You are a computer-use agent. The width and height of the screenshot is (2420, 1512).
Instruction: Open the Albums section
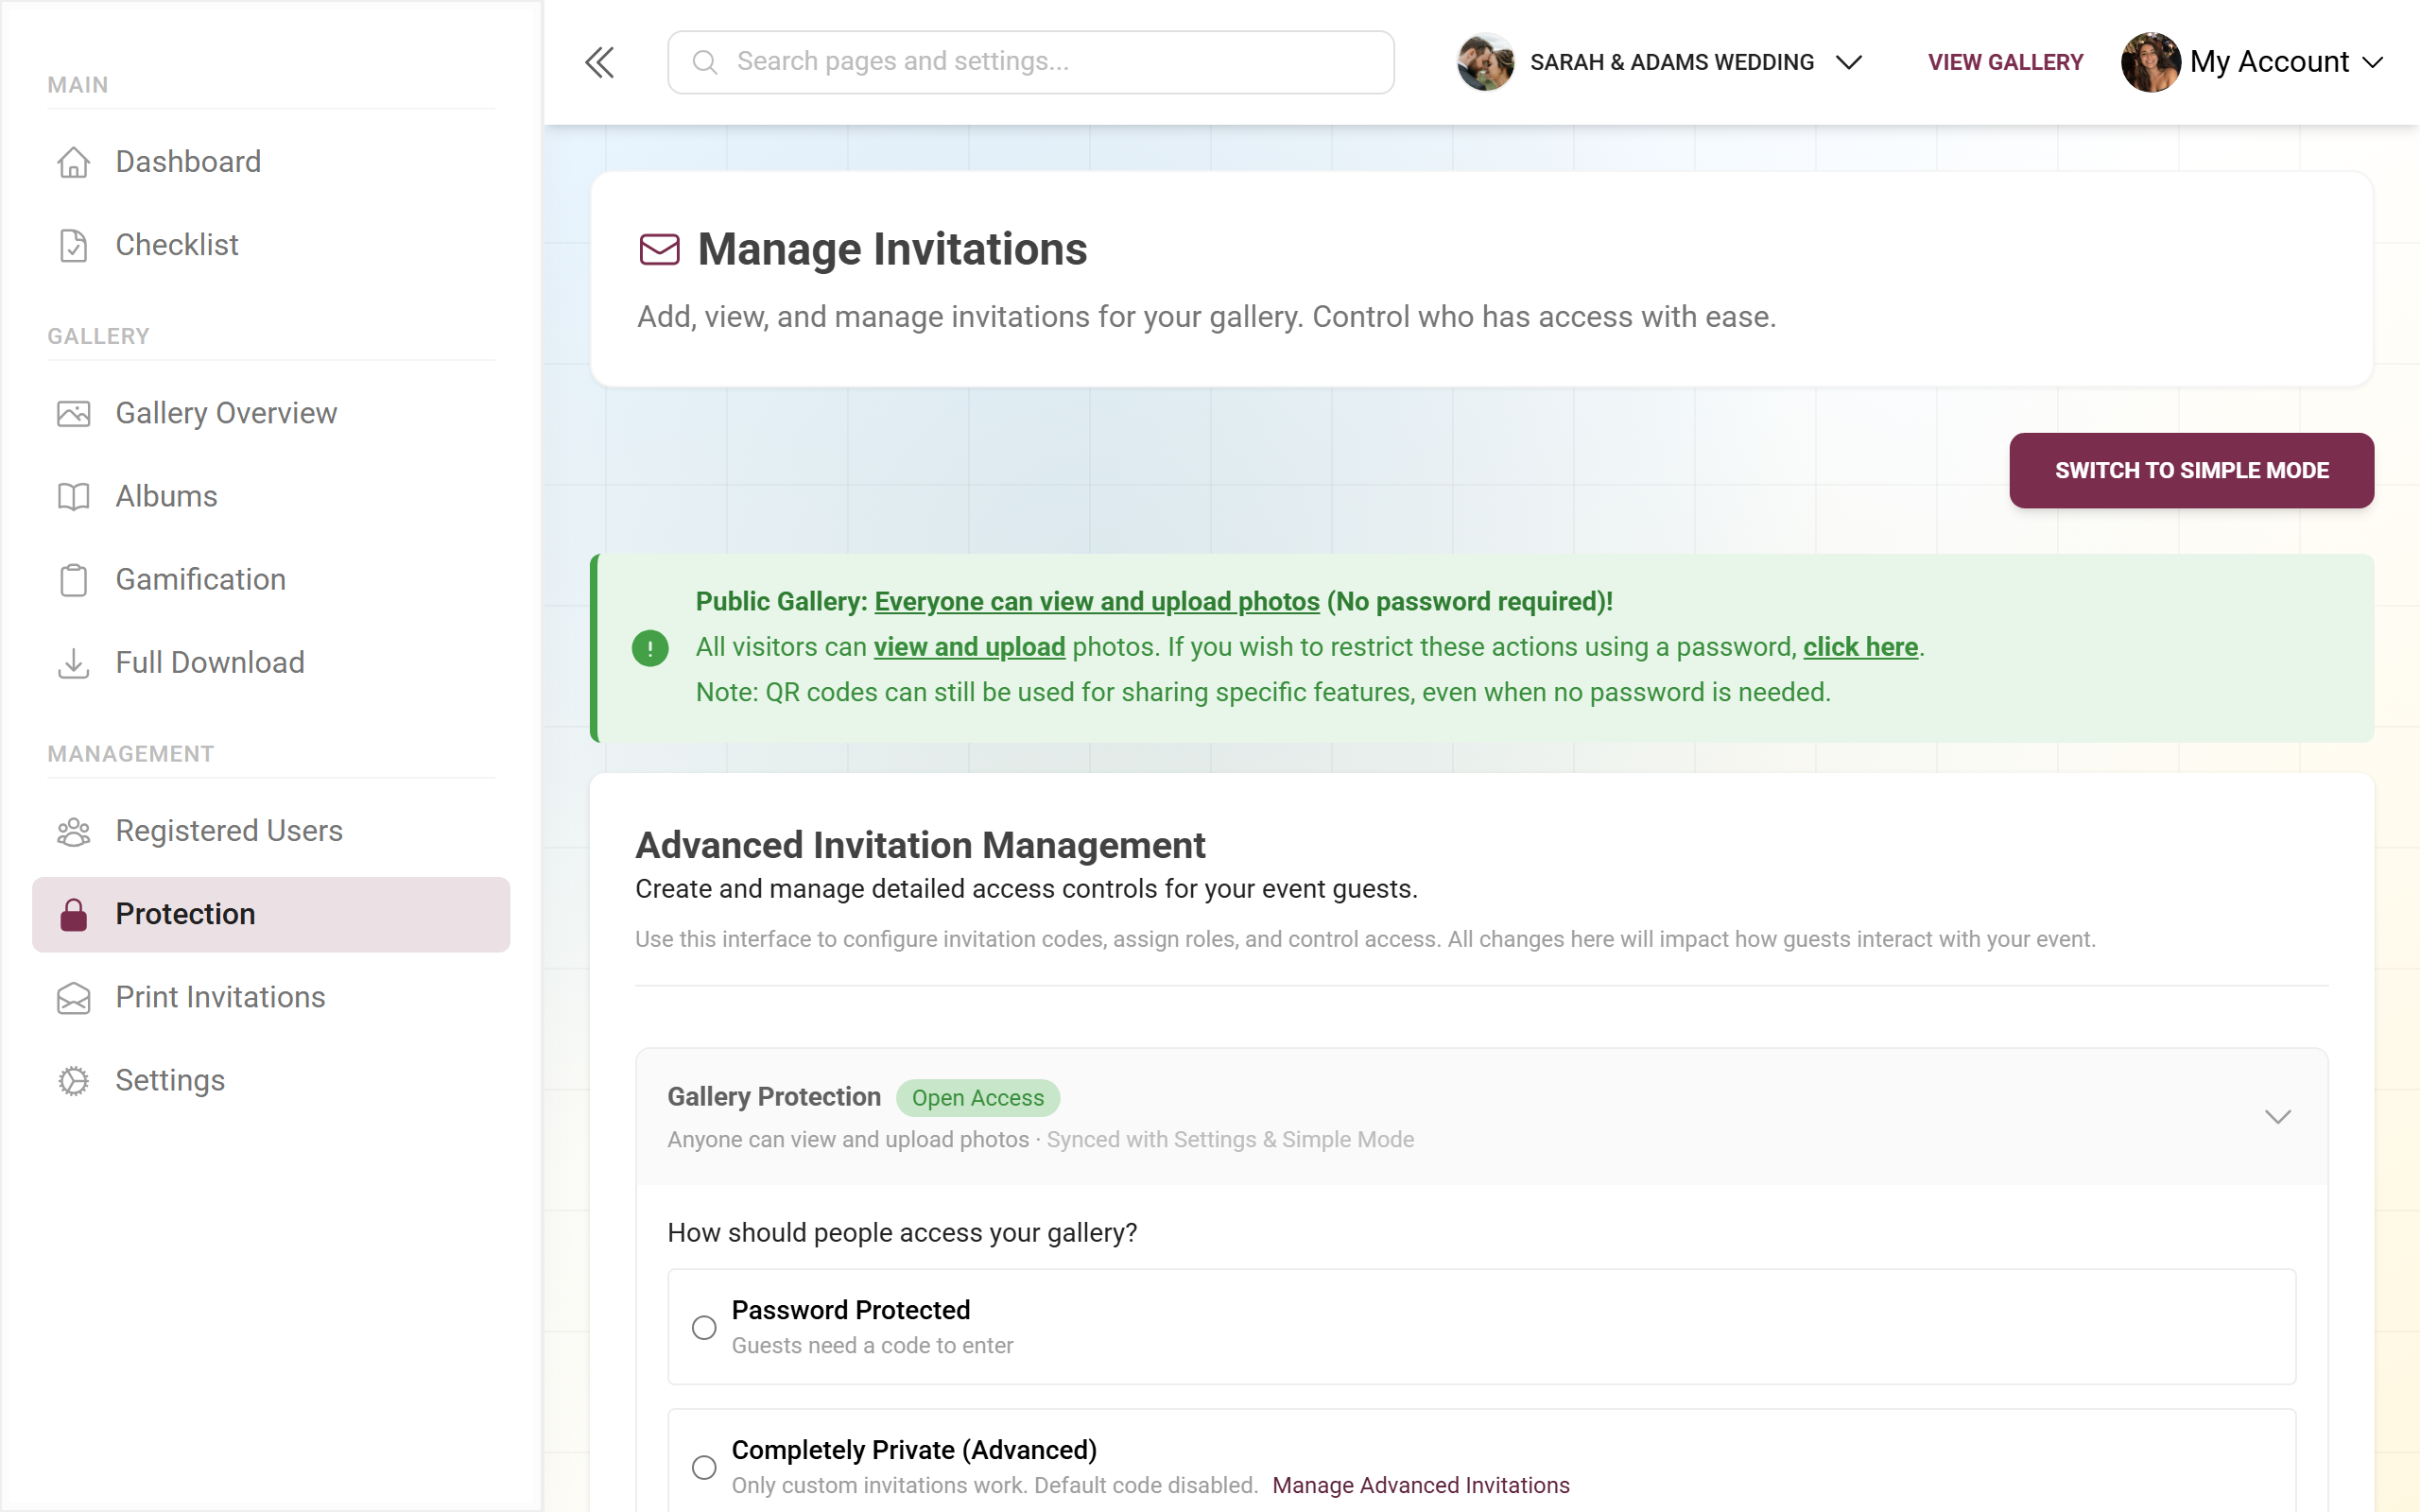tap(271, 496)
